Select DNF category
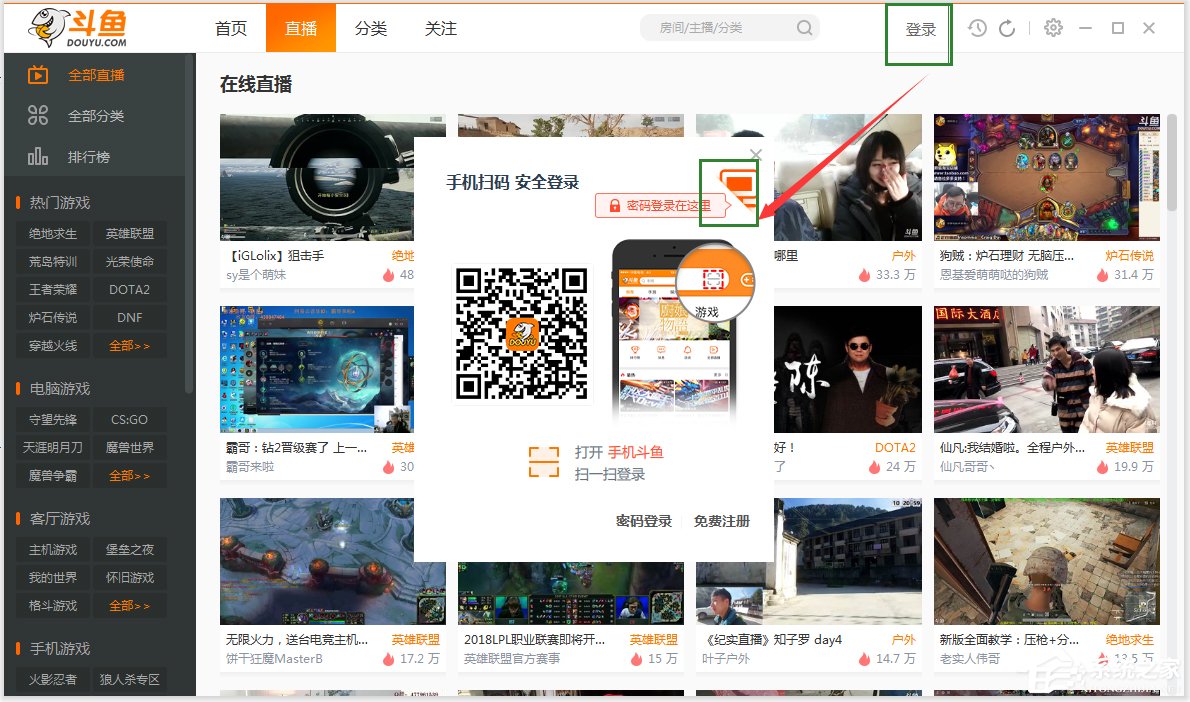This screenshot has height=702, width=1190. tap(130, 317)
